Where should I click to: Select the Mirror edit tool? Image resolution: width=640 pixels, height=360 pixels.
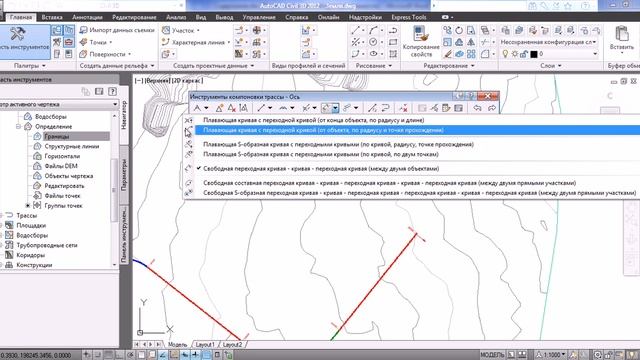point(471,42)
